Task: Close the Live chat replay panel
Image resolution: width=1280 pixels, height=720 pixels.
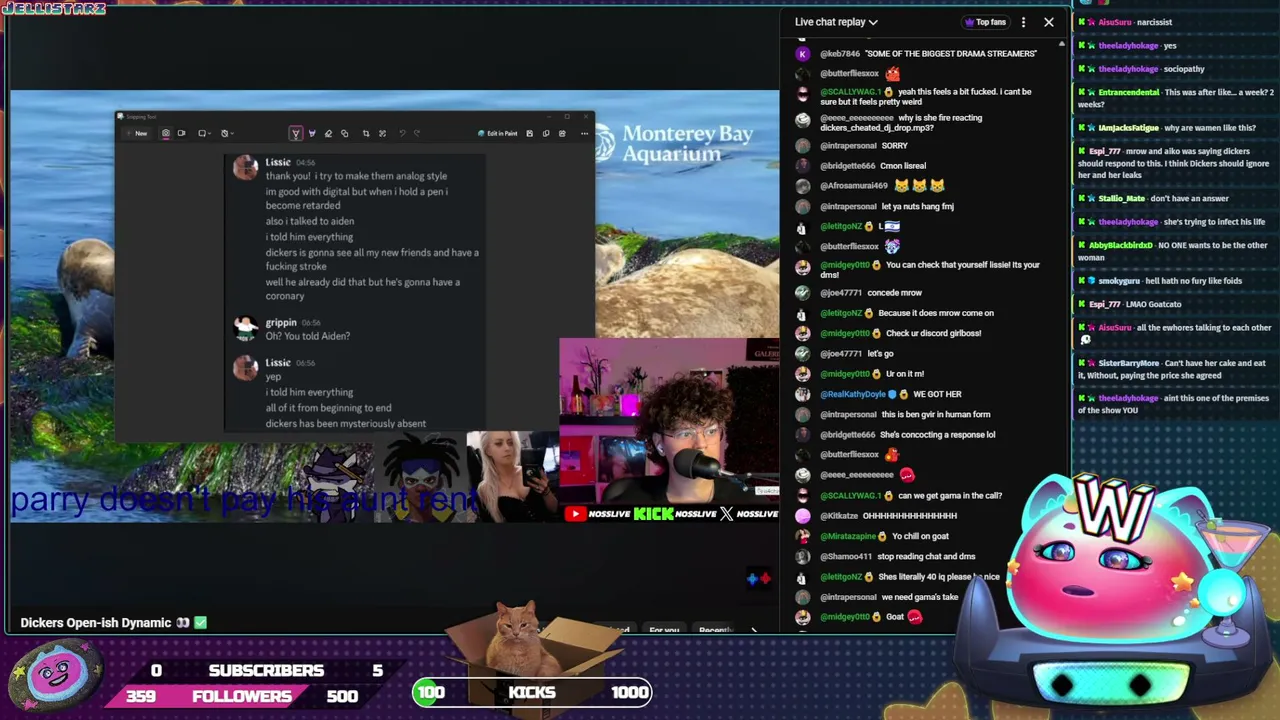Action: pos(1049,22)
